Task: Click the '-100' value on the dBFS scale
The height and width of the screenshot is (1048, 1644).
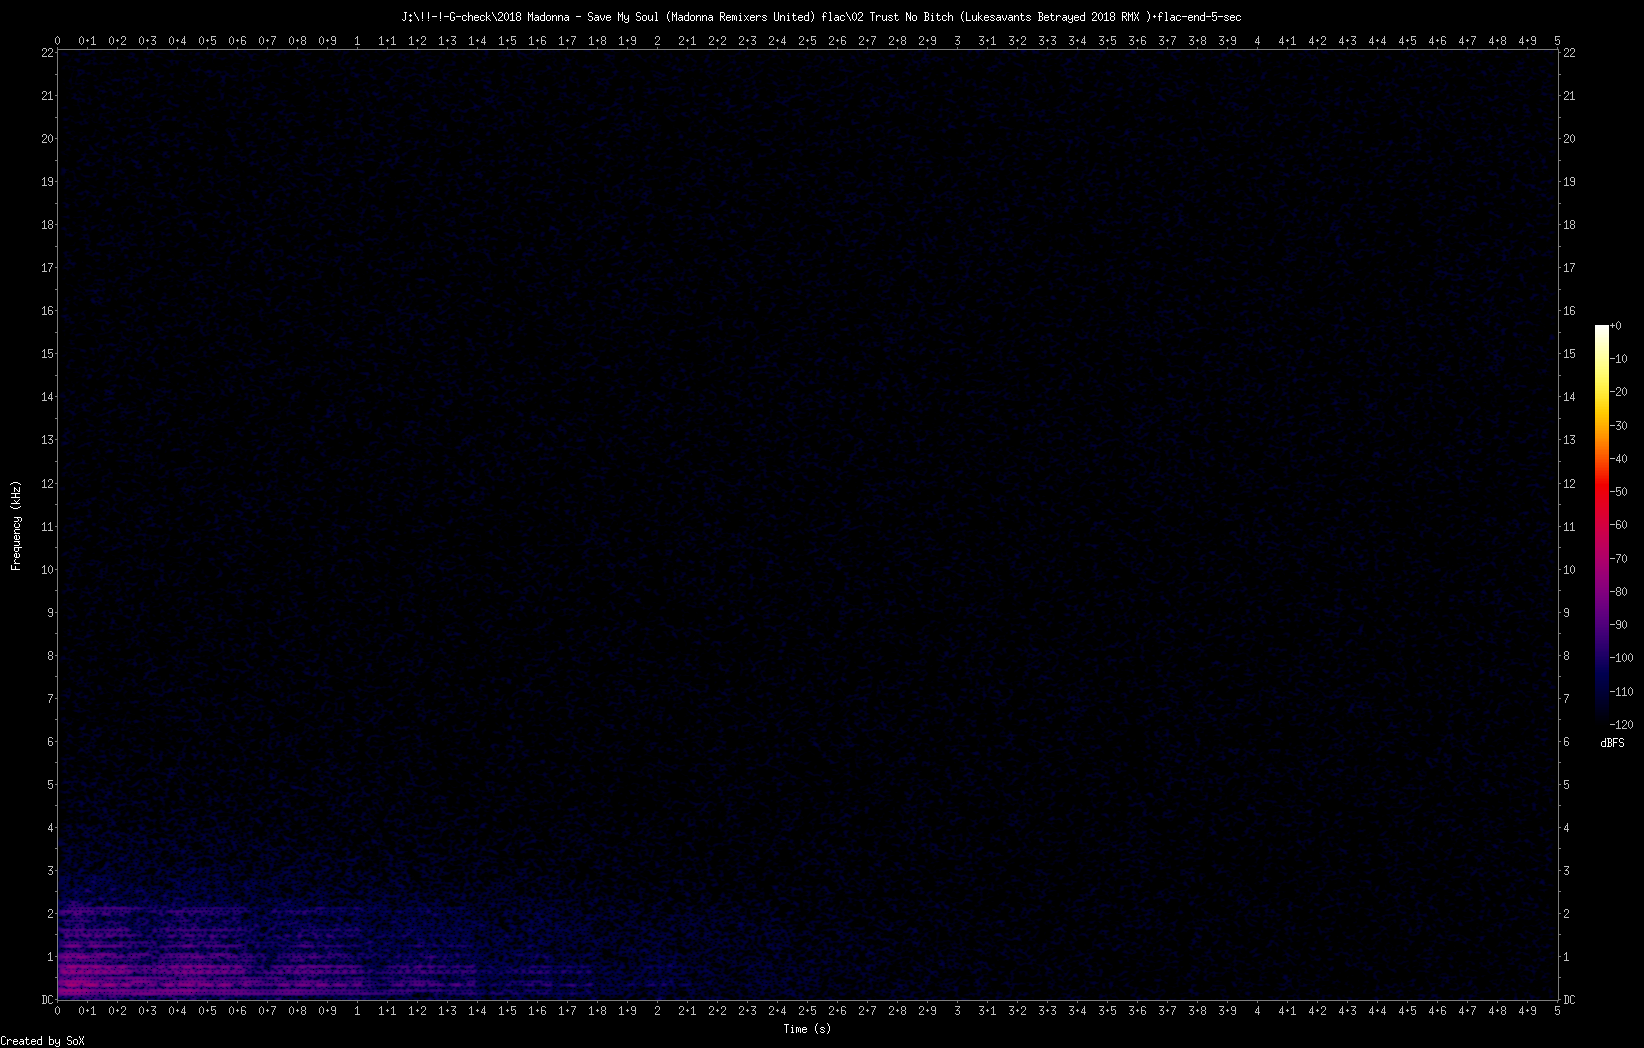Action: click(1622, 658)
